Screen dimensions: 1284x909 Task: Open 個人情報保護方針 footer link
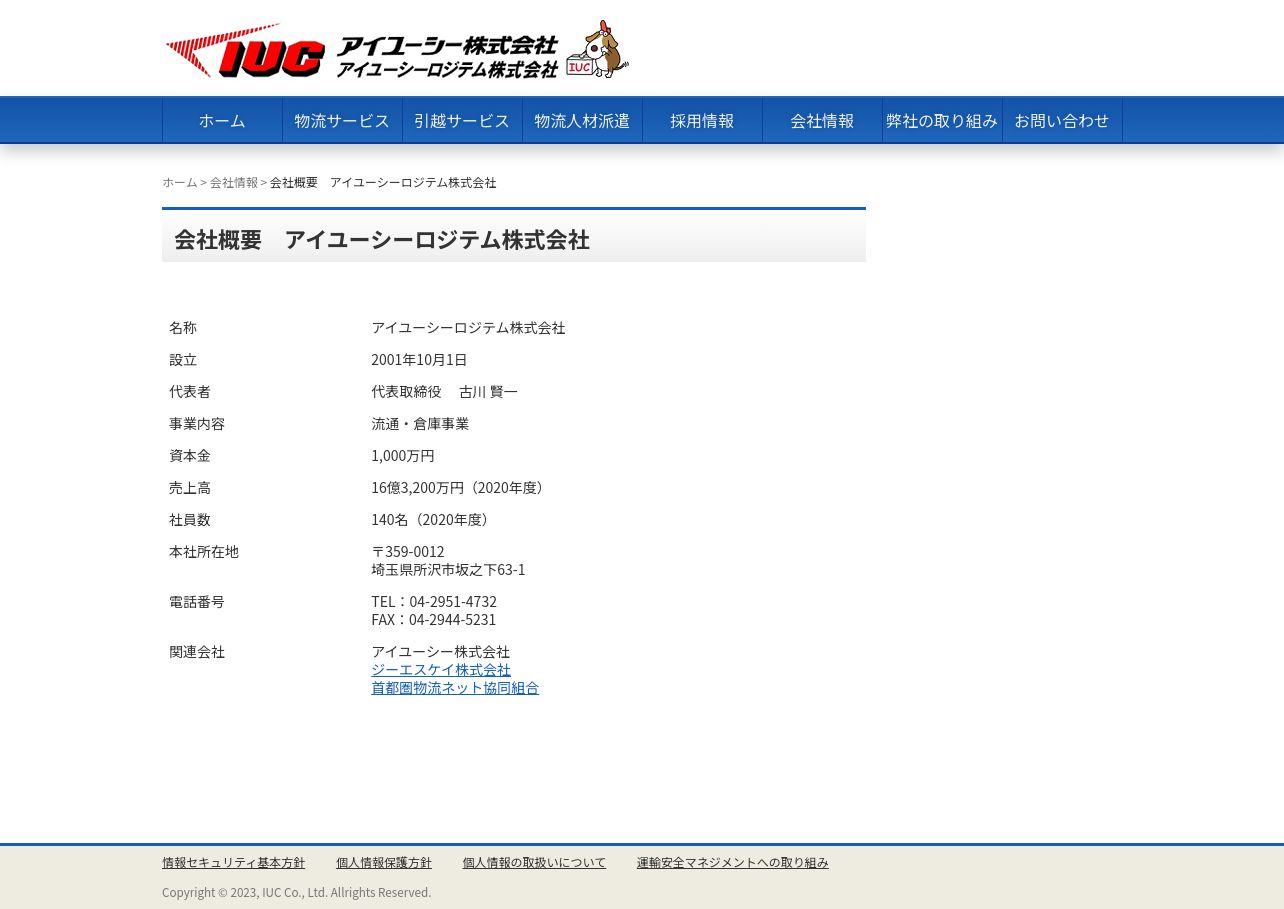click(x=384, y=863)
